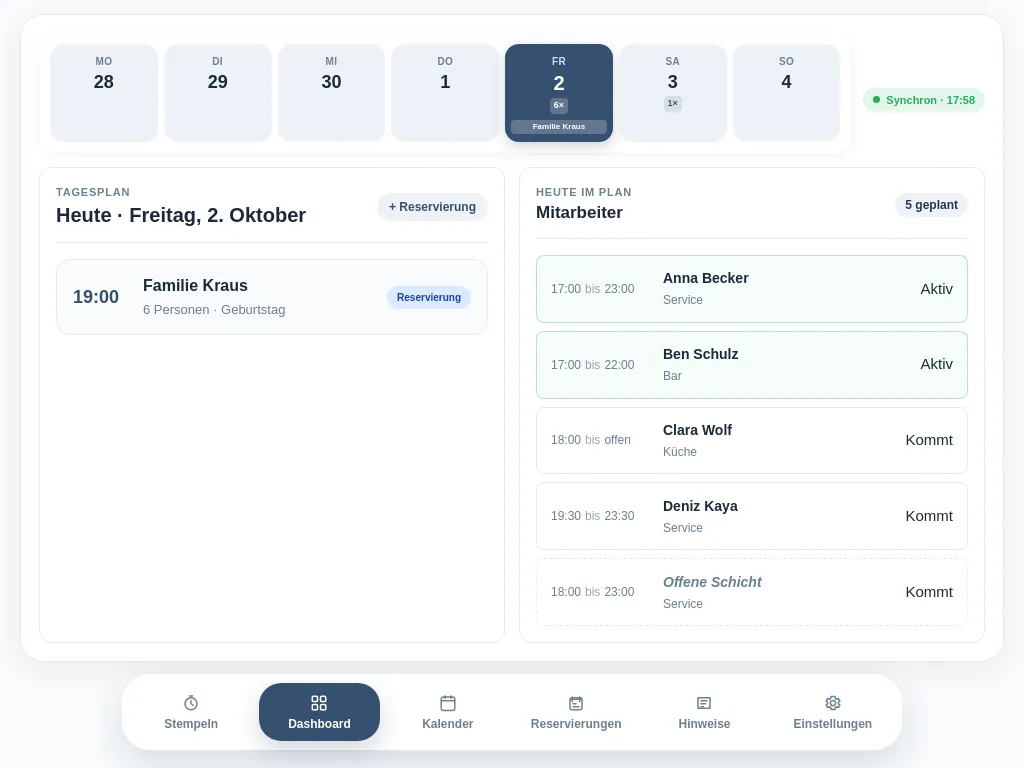Select the Offene Schicht row
Viewport: 1024px width, 768px height.
coord(752,592)
